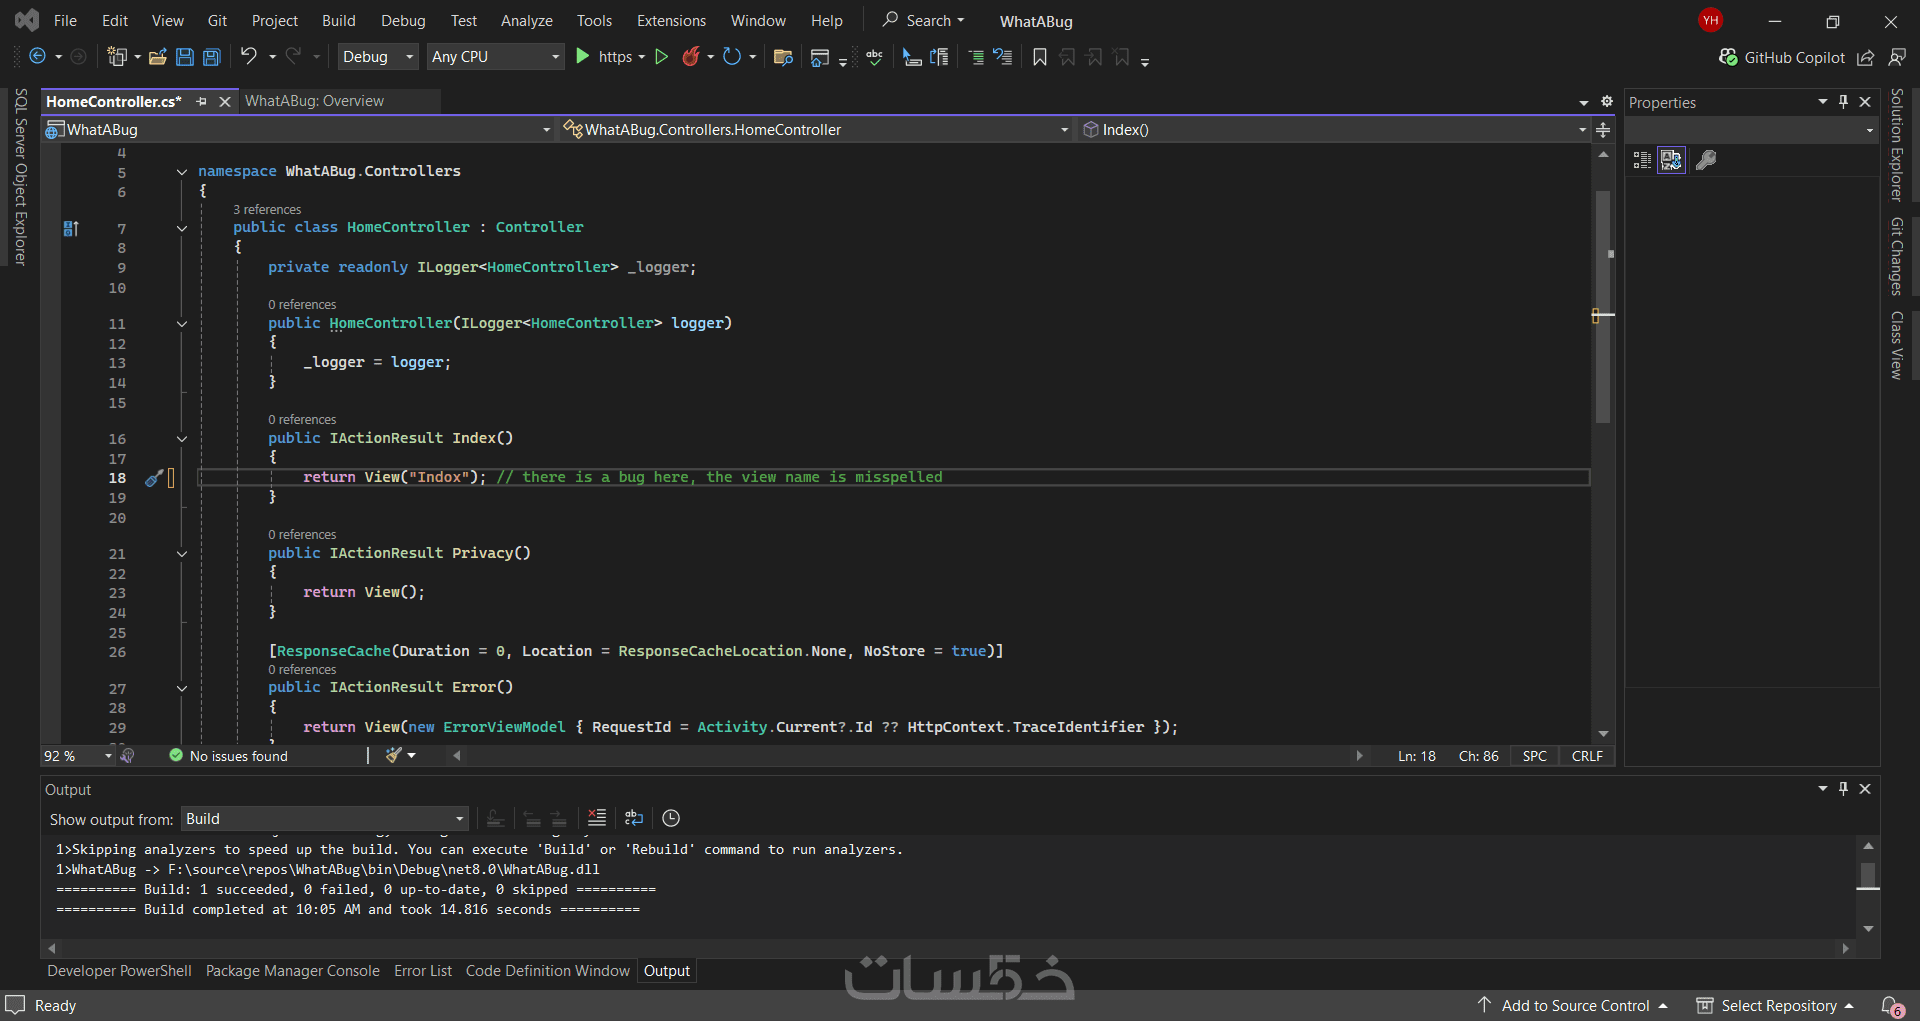Click the New Project toolbar icon
1920x1021 pixels.
coord(117,57)
